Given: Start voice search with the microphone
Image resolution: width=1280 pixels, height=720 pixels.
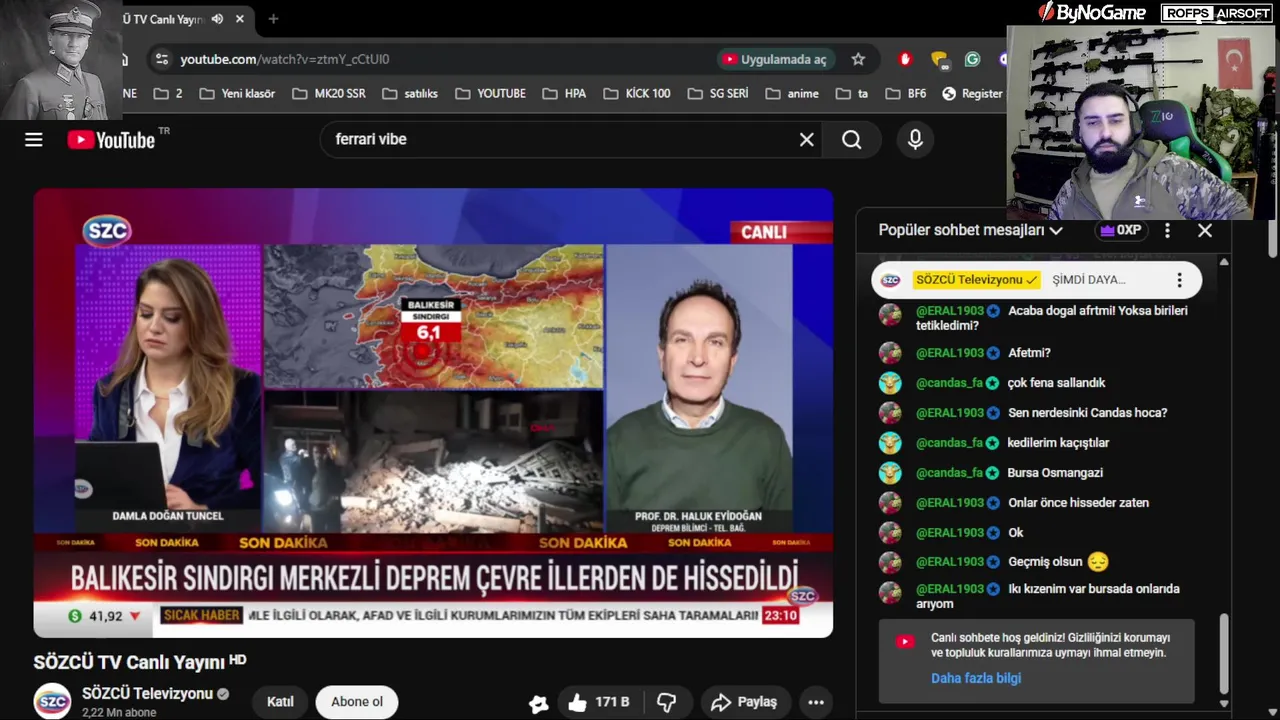Looking at the screenshot, I should tap(915, 140).
